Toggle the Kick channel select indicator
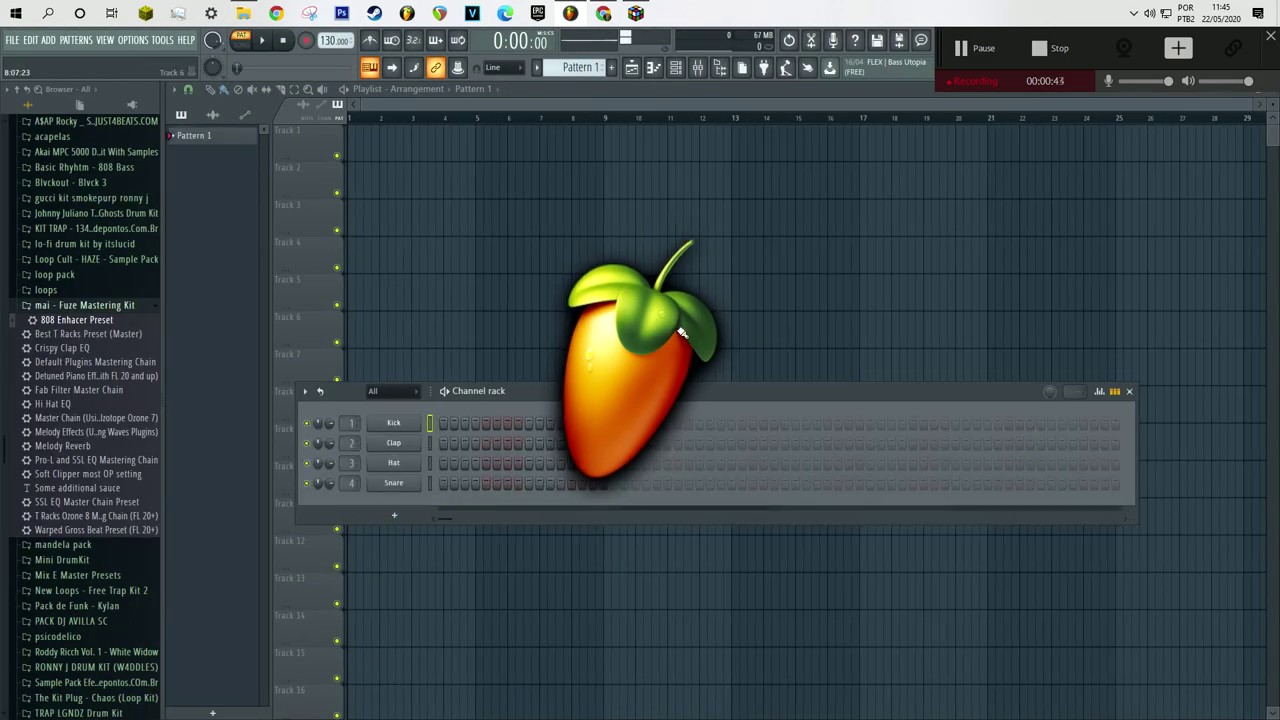 click(x=430, y=423)
